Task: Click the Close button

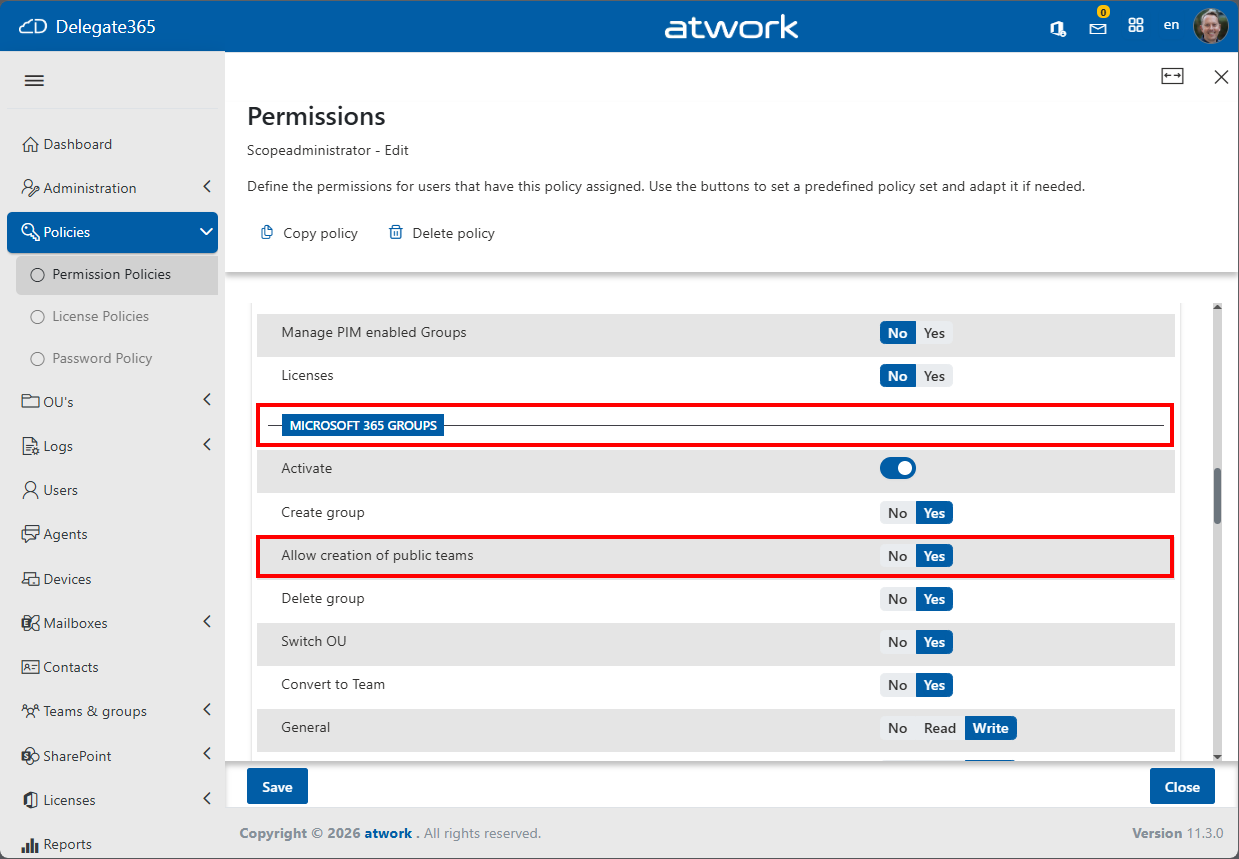Action: click(1182, 787)
